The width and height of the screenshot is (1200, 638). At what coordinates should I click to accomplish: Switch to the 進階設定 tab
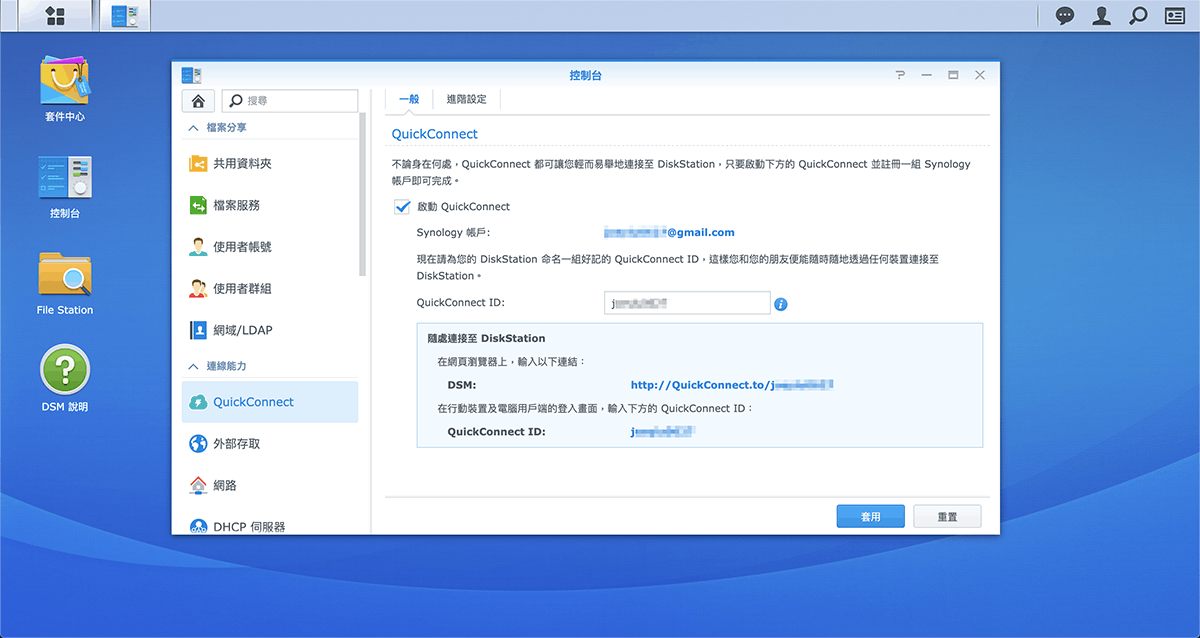tap(467, 99)
